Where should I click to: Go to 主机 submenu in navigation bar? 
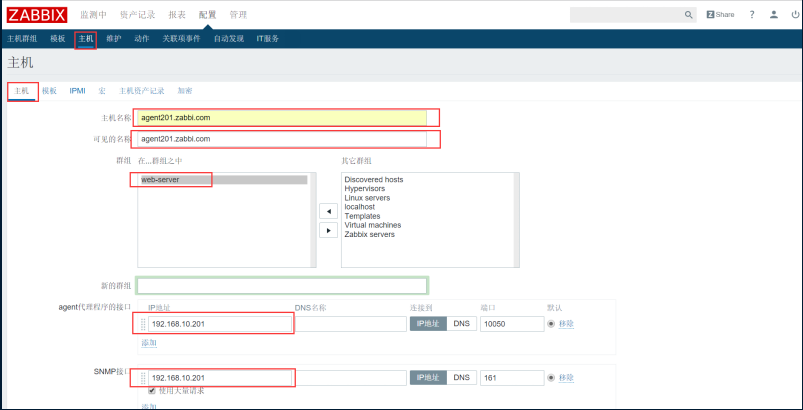[86, 39]
